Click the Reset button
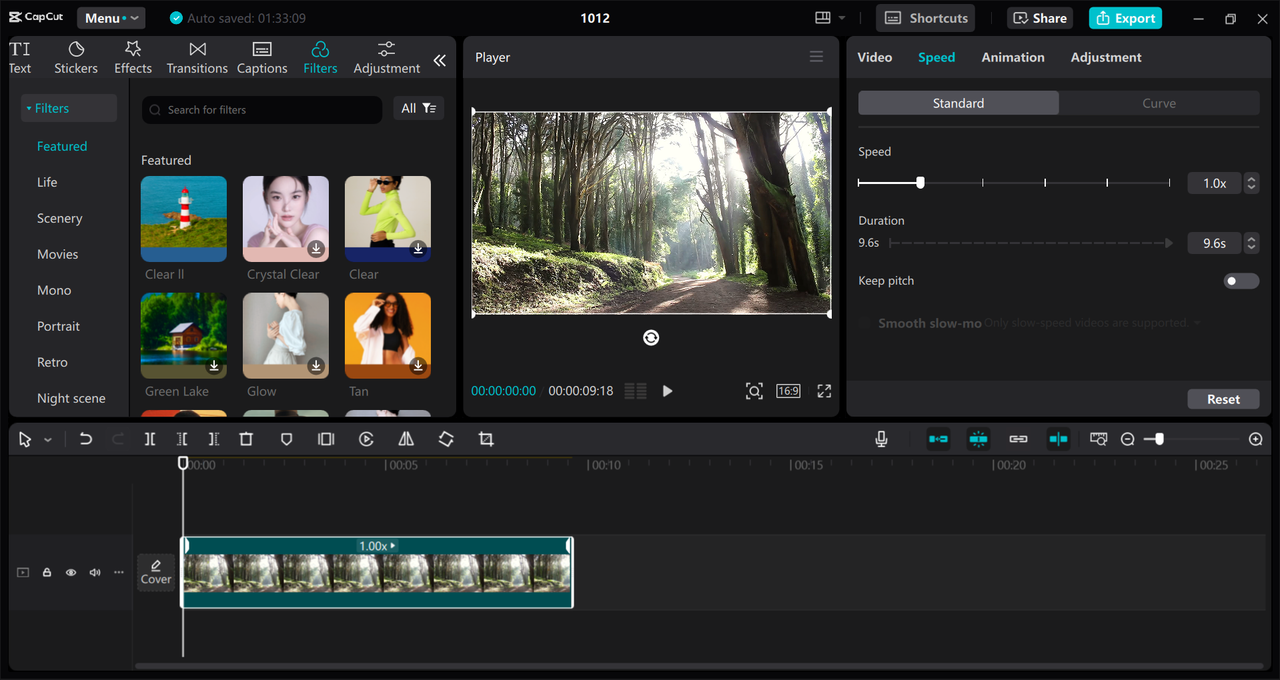Image resolution: width=1280 pixels, height=680 pixels. (x=1223, y=399)
